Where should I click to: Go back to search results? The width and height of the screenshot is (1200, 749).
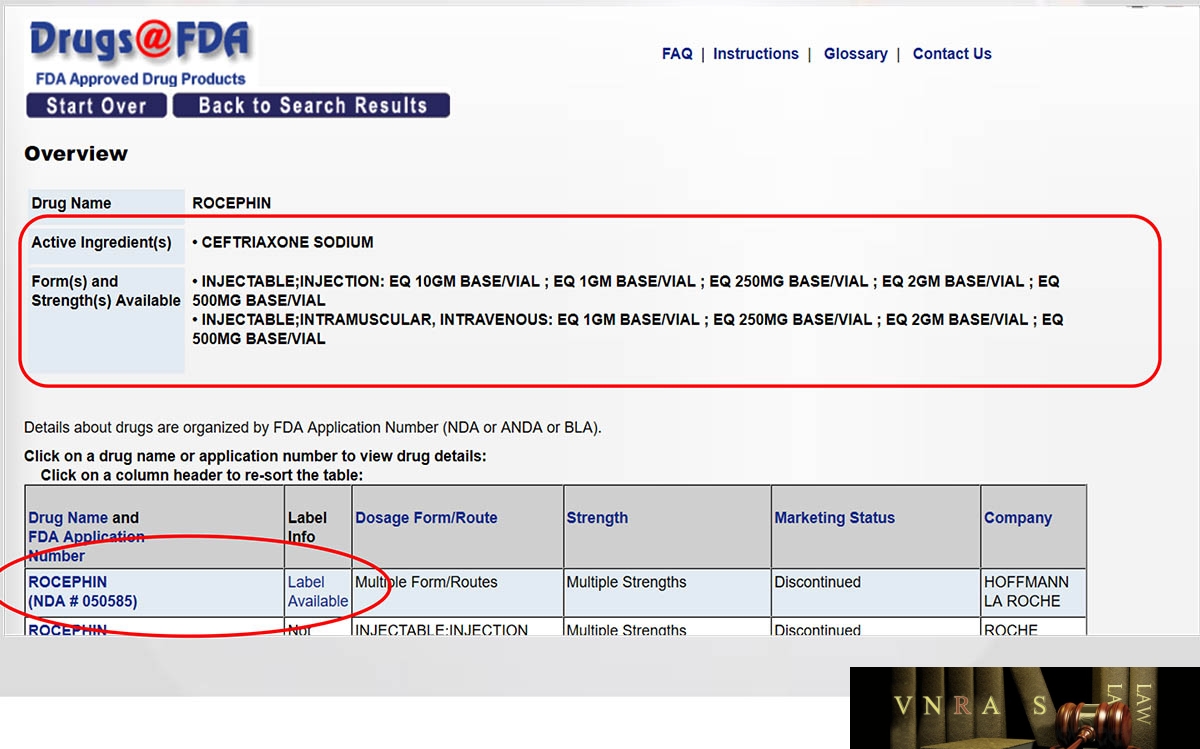(312, 106)
